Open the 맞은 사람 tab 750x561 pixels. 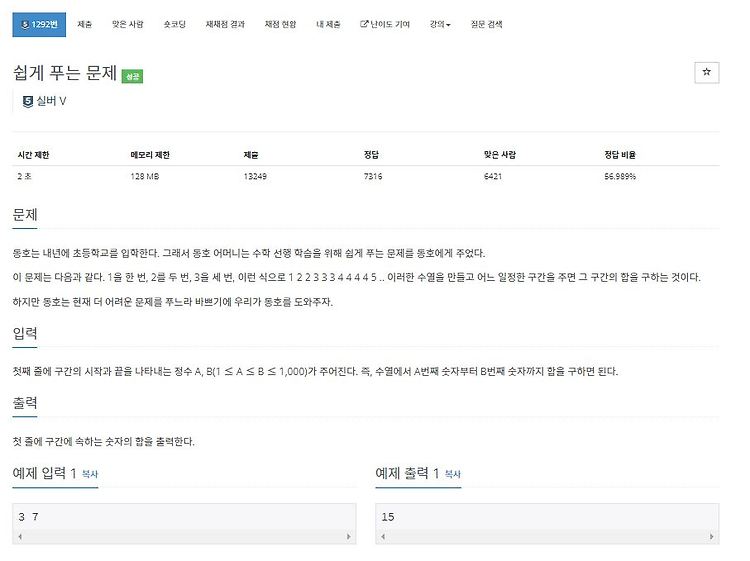pyautogui.click(x=127, y=24)
